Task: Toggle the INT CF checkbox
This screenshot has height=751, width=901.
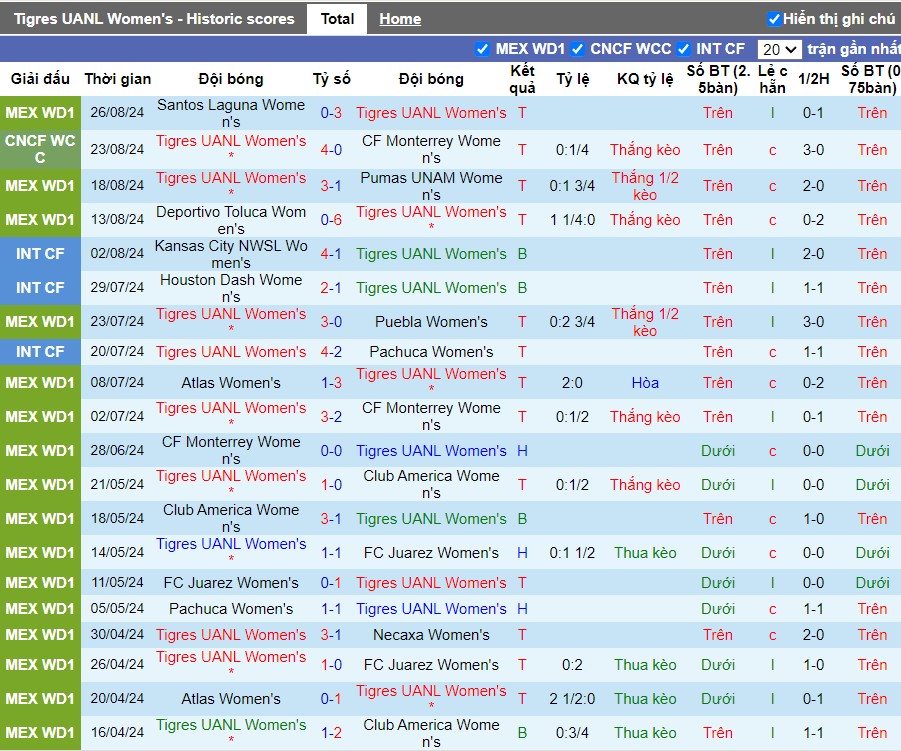Action: tap(683, 49)
